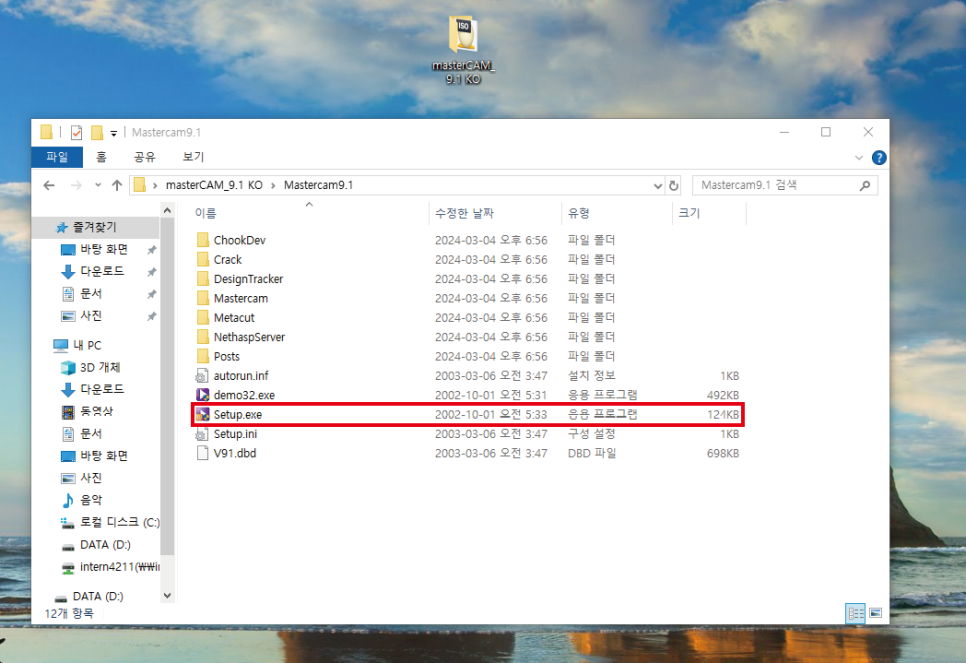Select the DesignTracker folder
The height and width of the screenshot is (663, 966).
pos(248,279)
